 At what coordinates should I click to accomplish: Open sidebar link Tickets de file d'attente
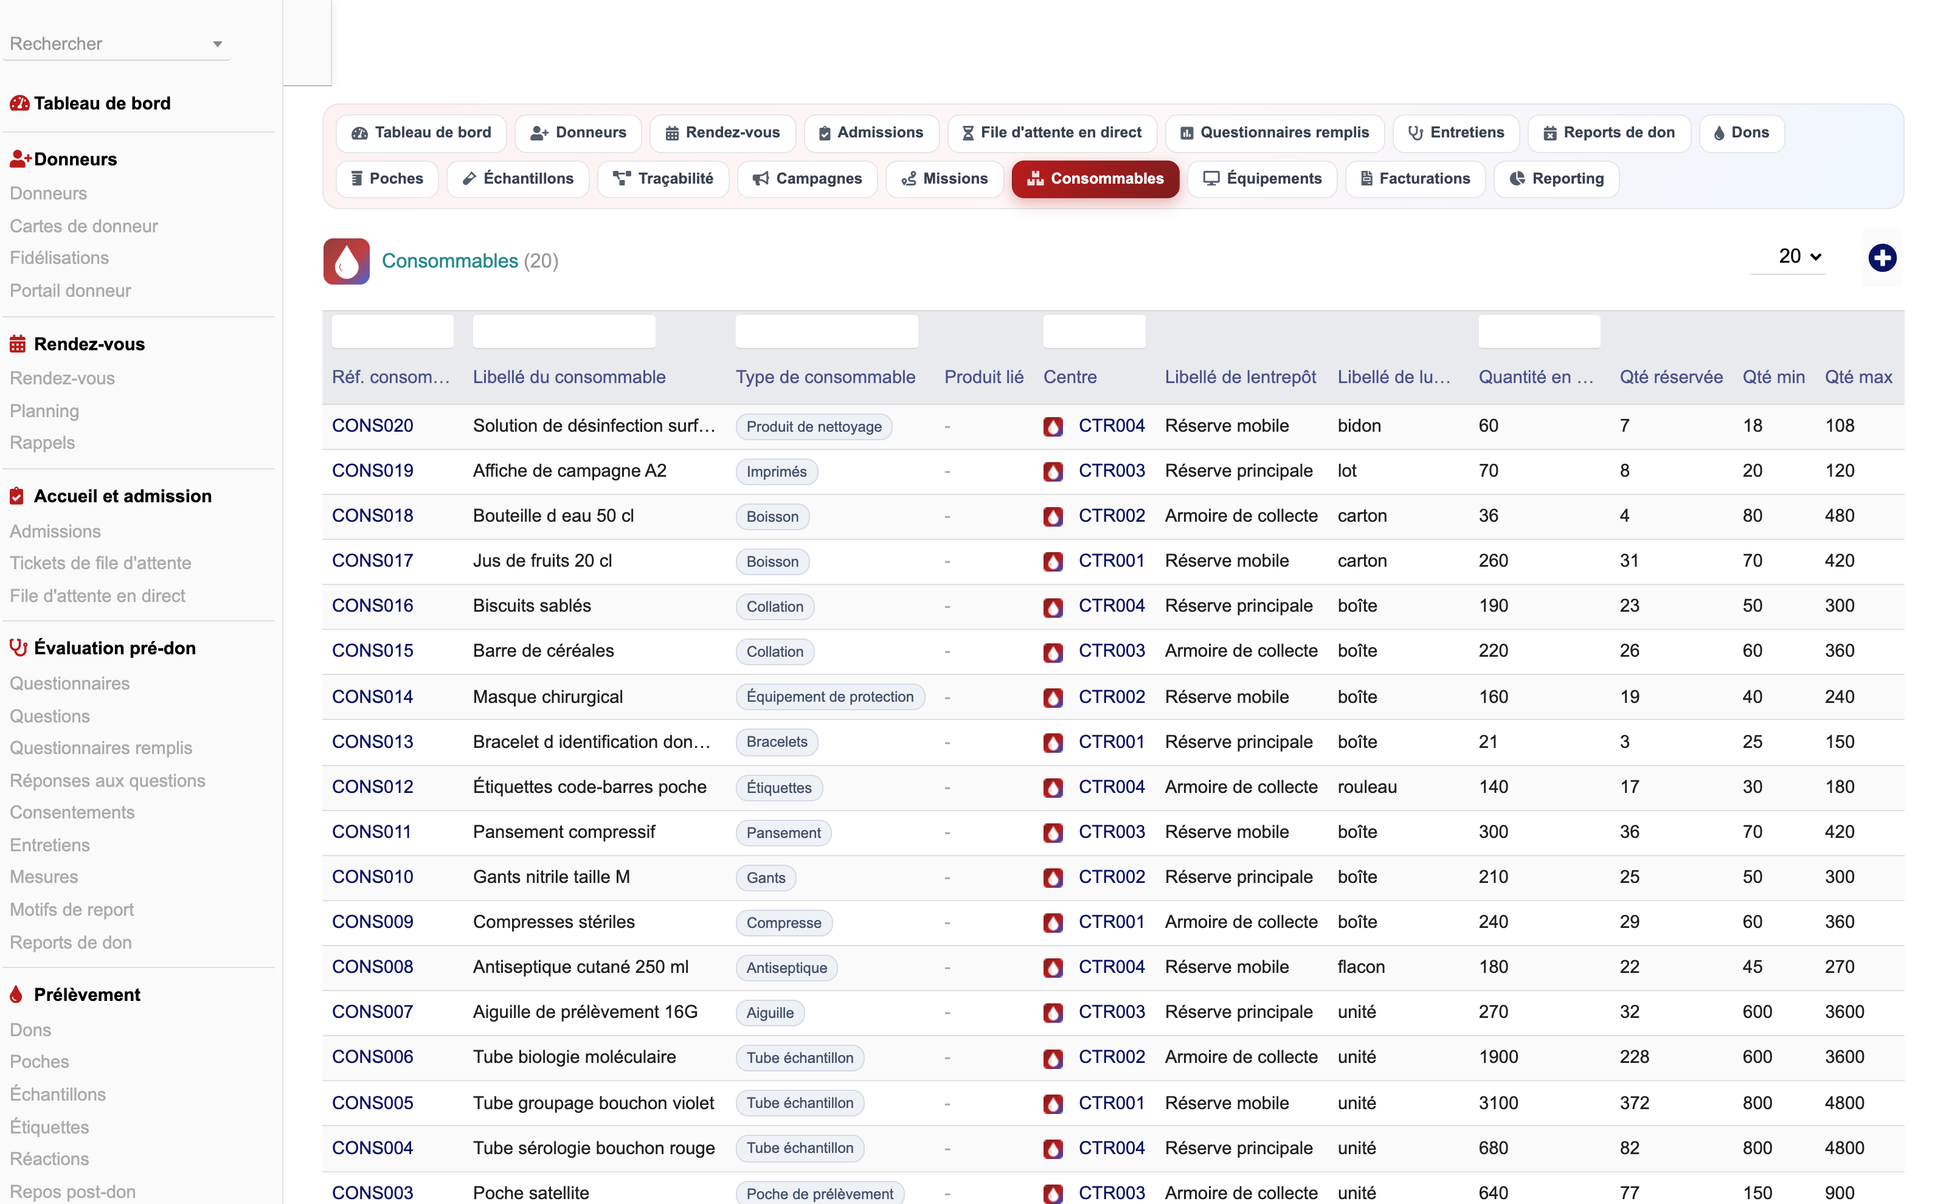pyautogui.click(x=100, y=563)
